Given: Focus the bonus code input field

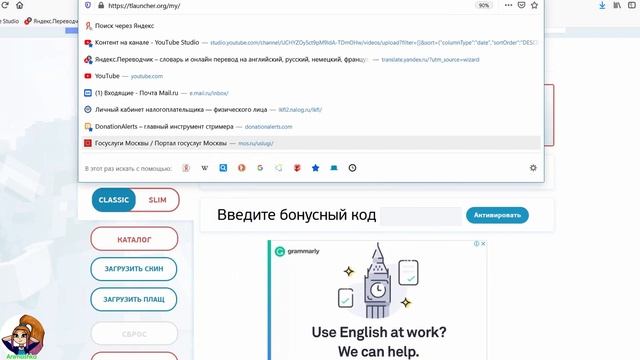Looking at the screenshot, I should [421, 216].
